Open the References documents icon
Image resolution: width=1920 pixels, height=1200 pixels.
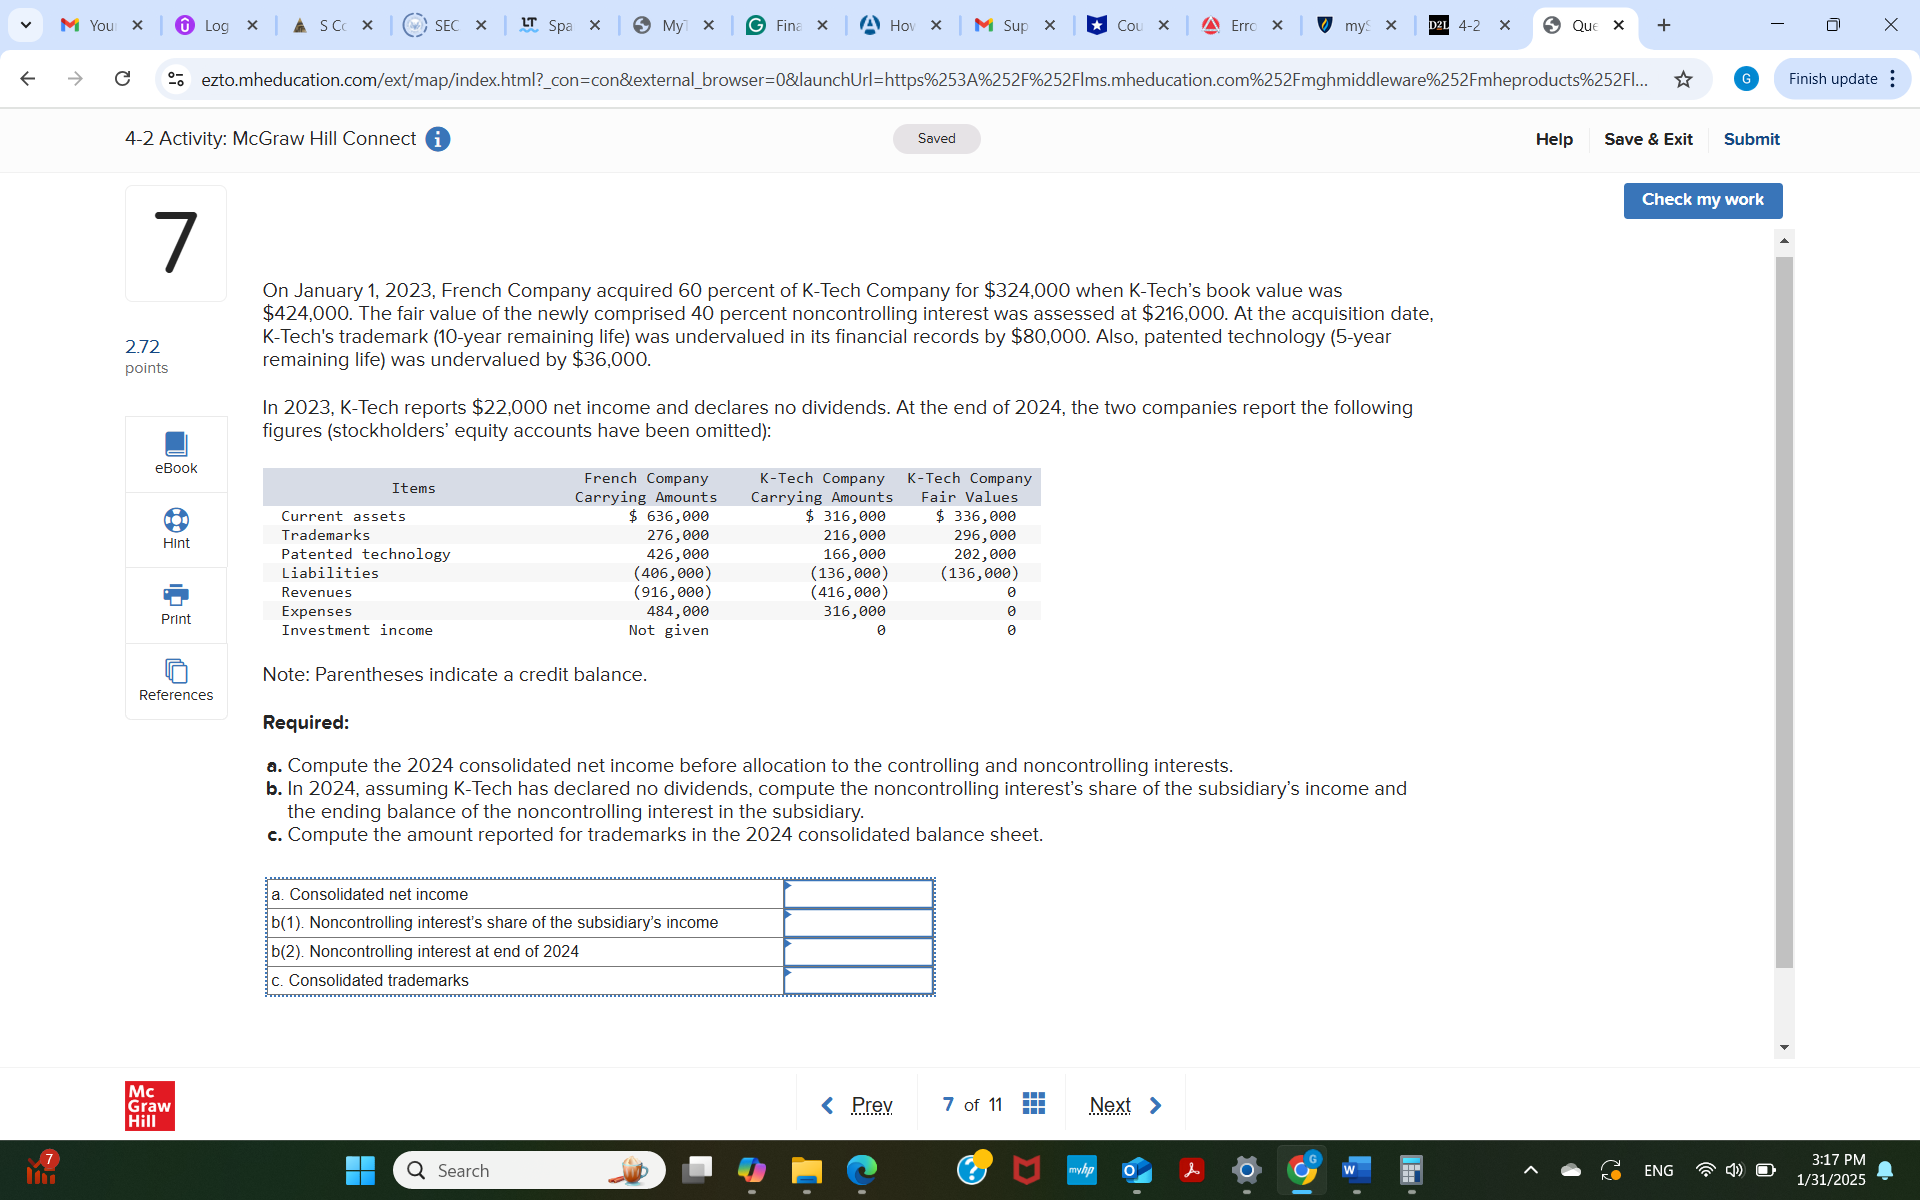pyautogui.click(x=176, y=671)
